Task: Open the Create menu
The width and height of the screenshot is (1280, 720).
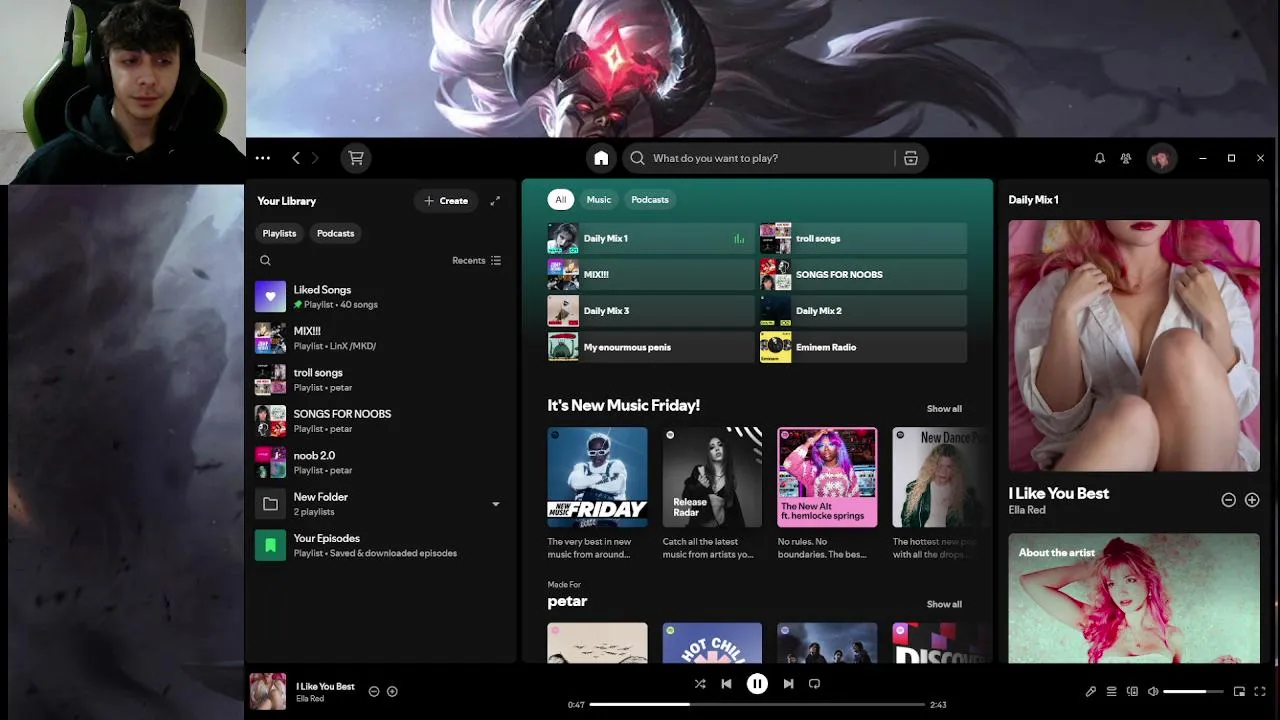Action: tap(446, 201)
